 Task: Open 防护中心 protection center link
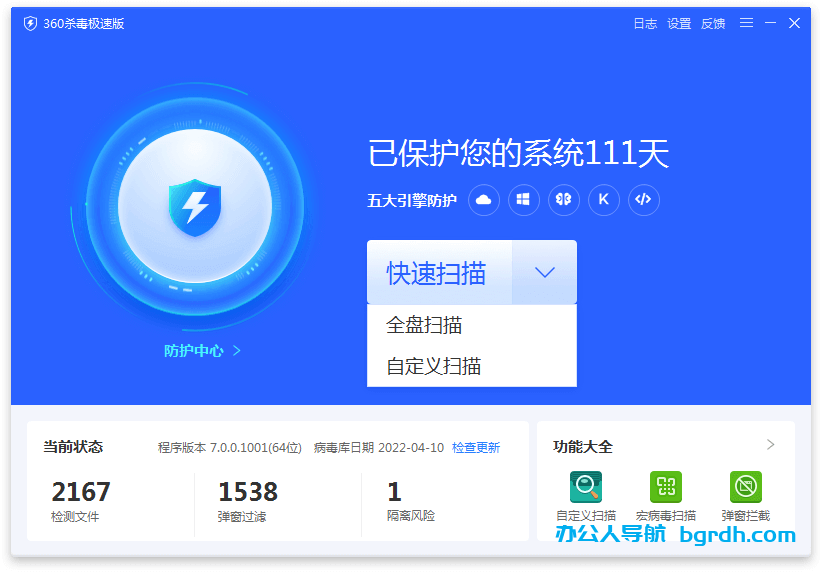pos(194,351)
